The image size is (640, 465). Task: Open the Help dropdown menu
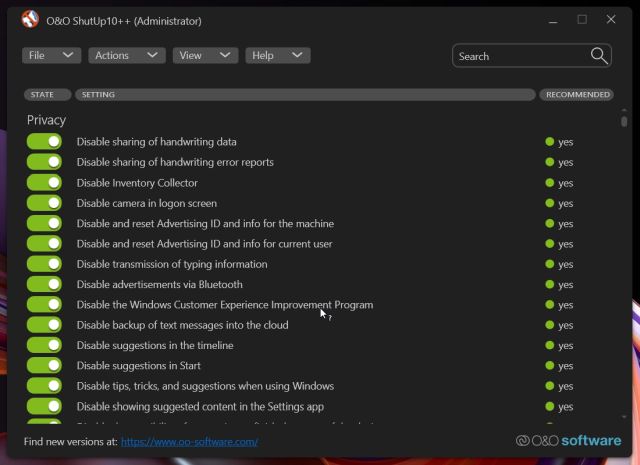coord(278,55)
